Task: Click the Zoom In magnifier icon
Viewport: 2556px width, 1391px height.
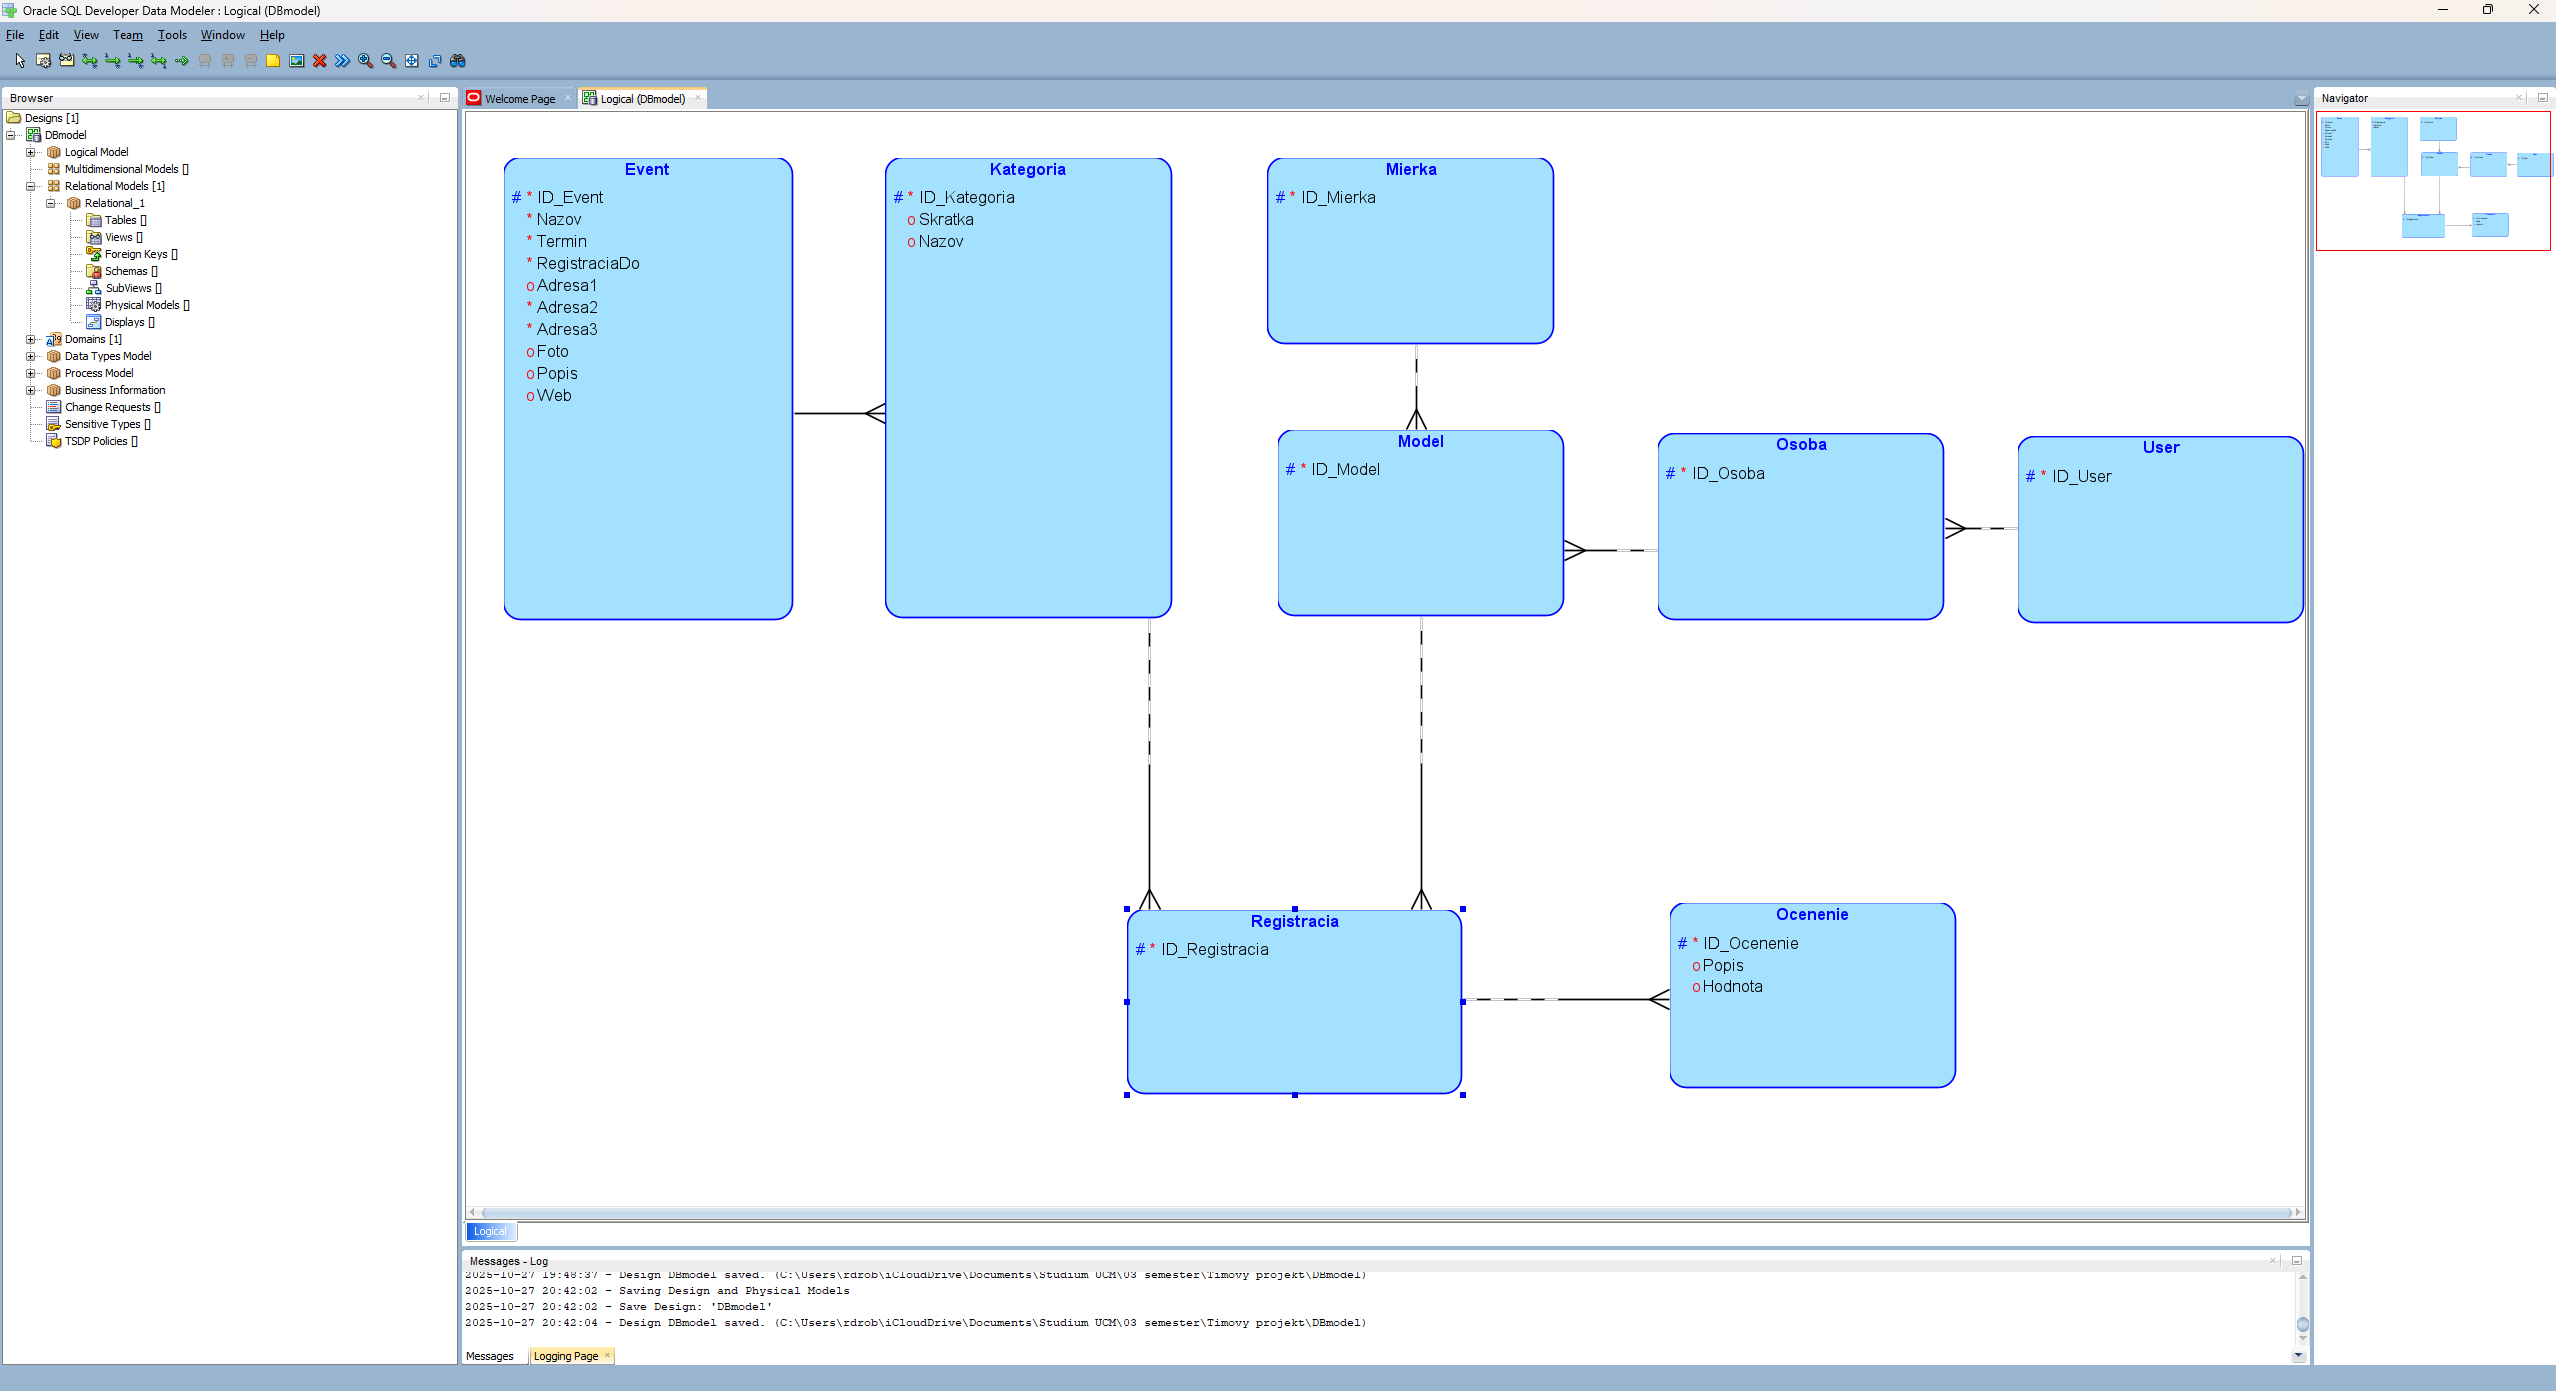Action: (366, 61)
